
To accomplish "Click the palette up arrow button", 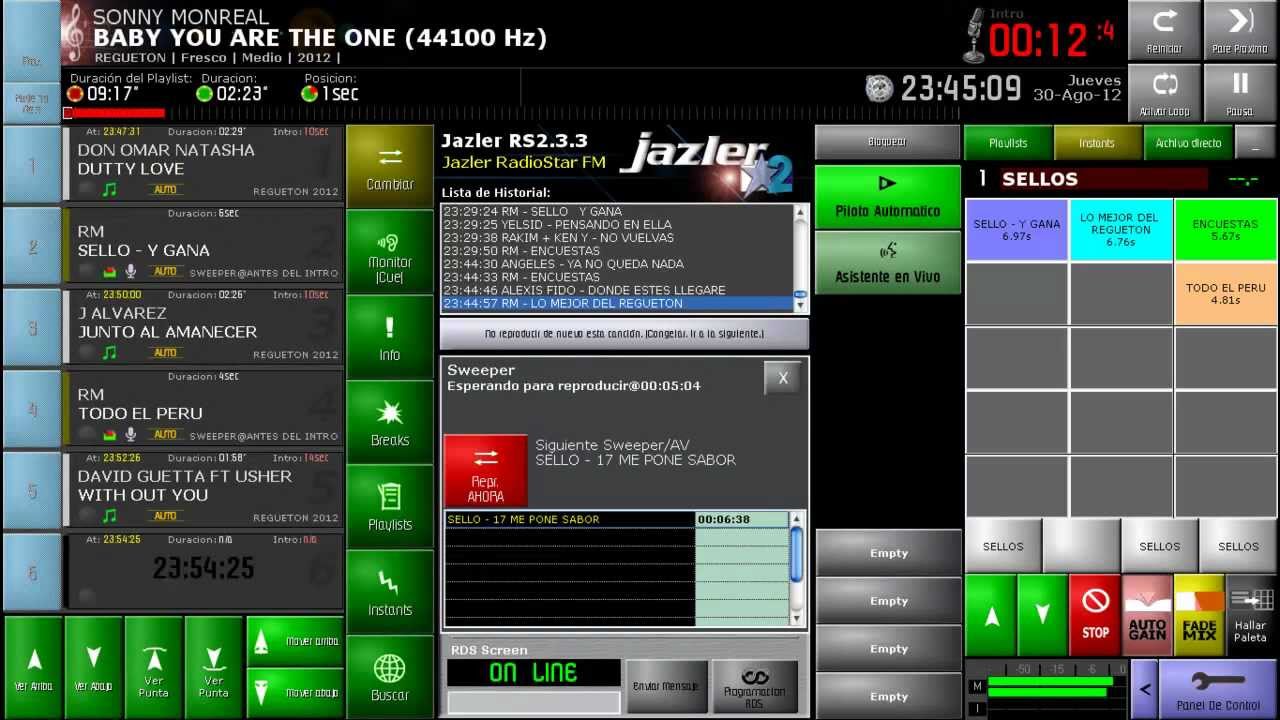I will click(991, 615).
